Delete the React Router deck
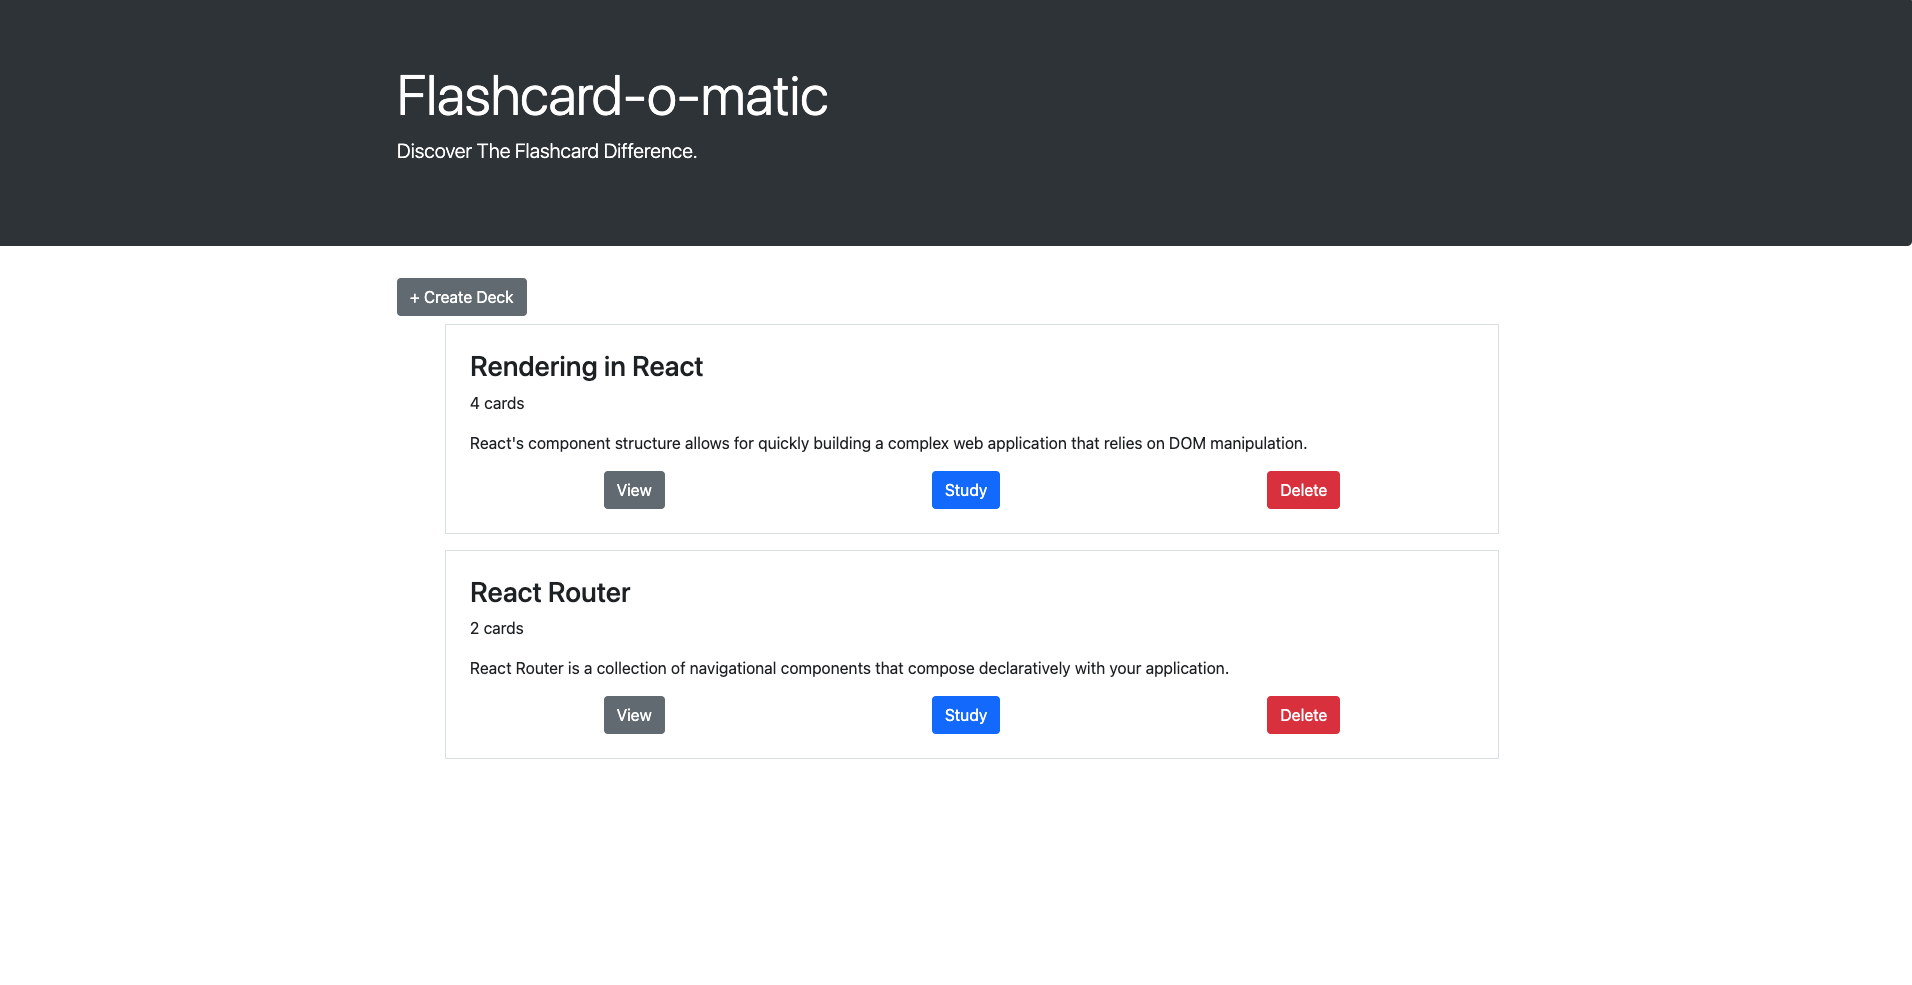 point(1303,714)
